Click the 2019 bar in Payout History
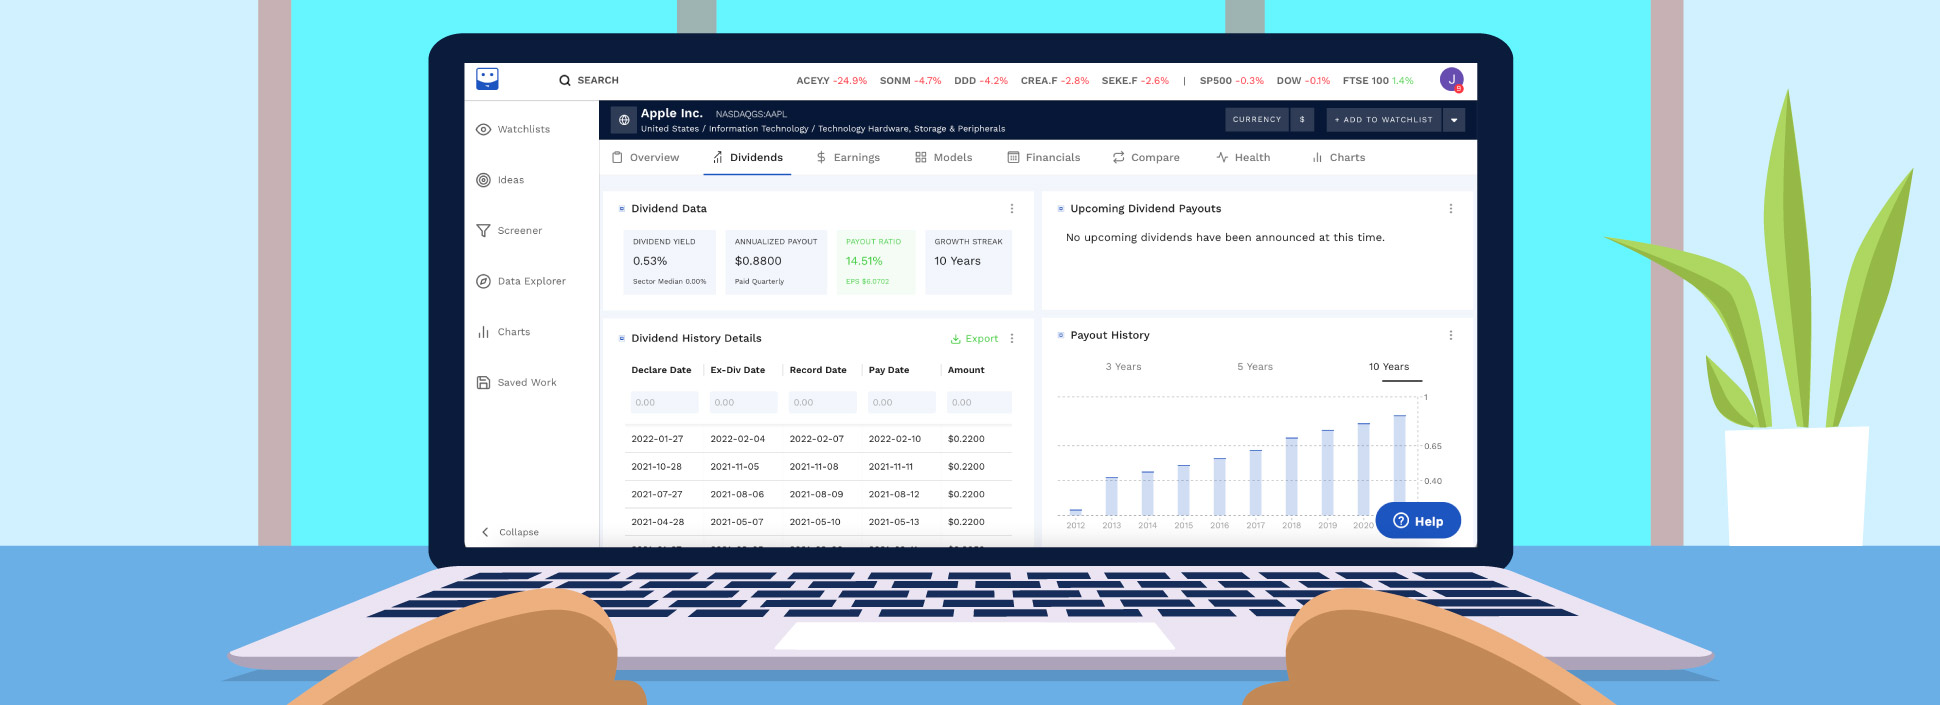This screenshot has height=705, width=1940. (1327, 472)
